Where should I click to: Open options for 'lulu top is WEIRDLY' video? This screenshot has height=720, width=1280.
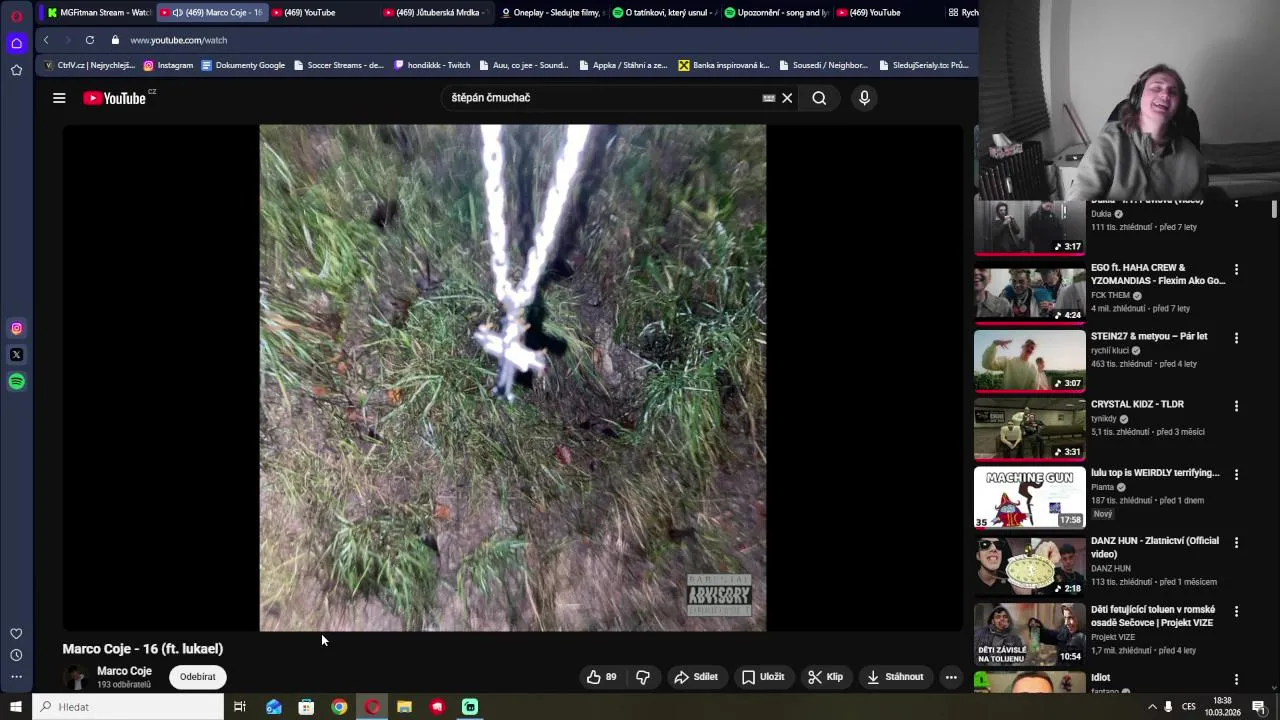(1236, 474)
